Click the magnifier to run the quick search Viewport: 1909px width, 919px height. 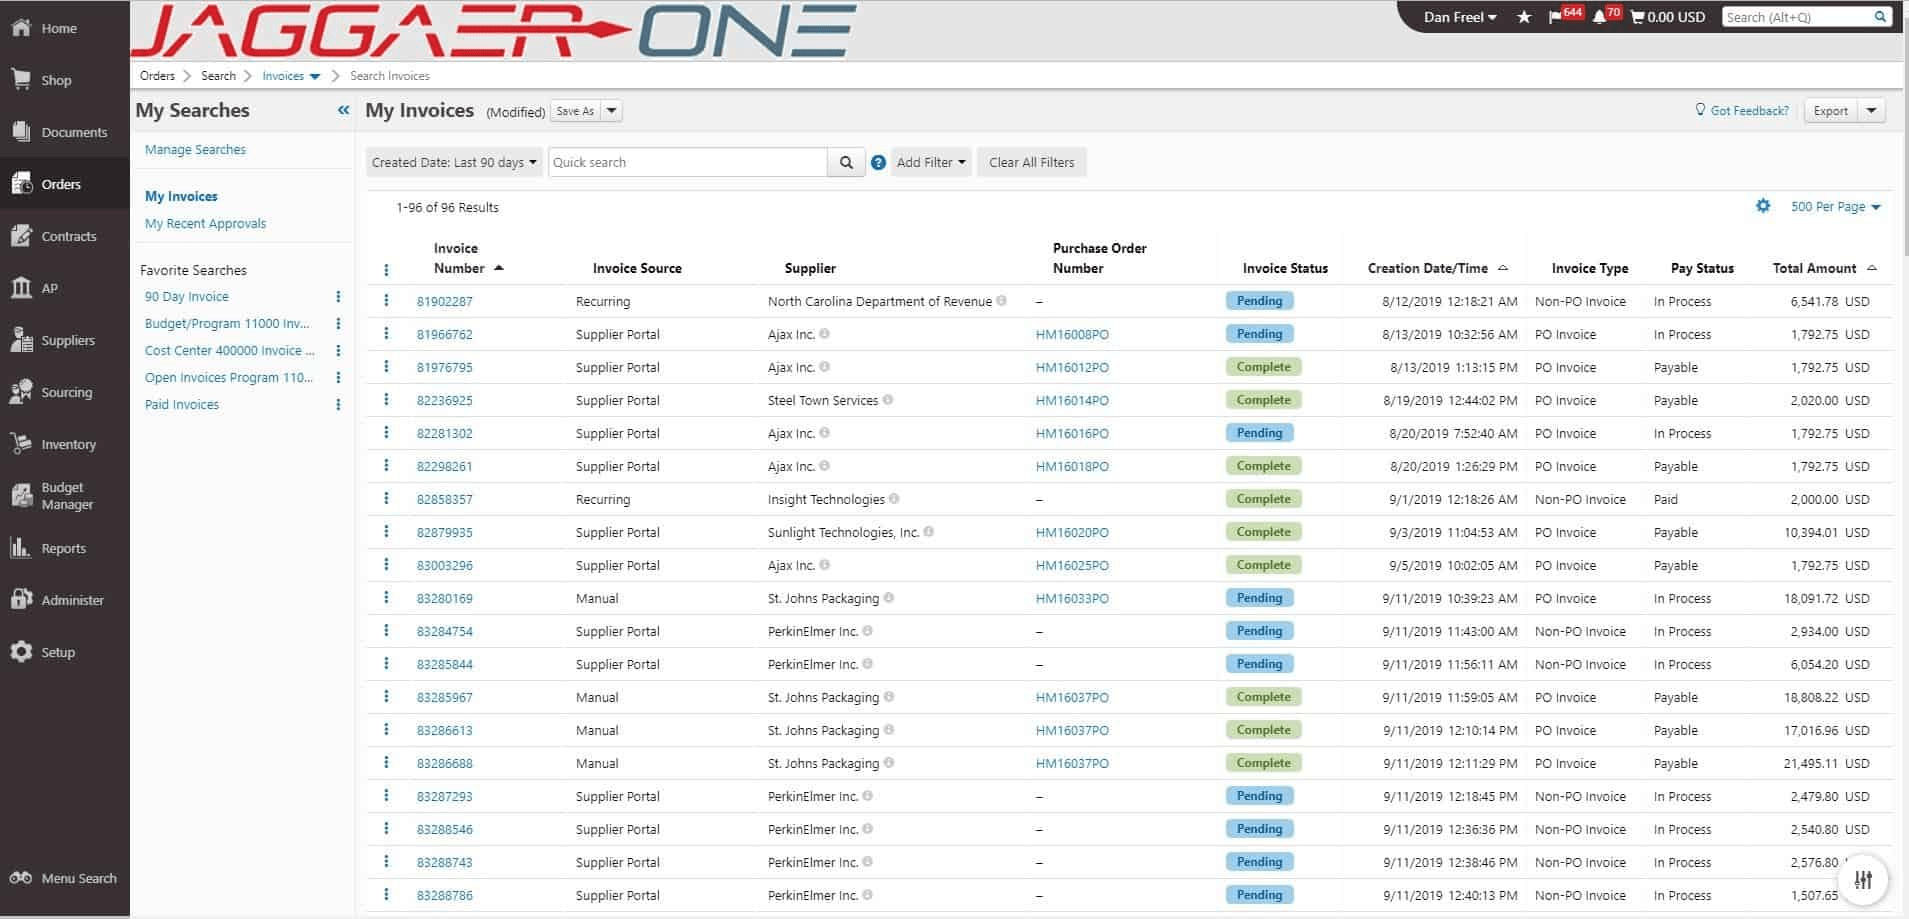pos(846,162)
